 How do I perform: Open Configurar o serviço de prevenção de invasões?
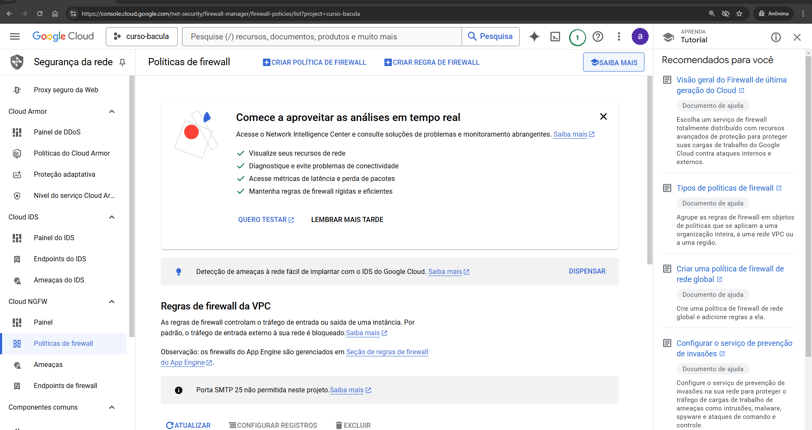(734, 348)
